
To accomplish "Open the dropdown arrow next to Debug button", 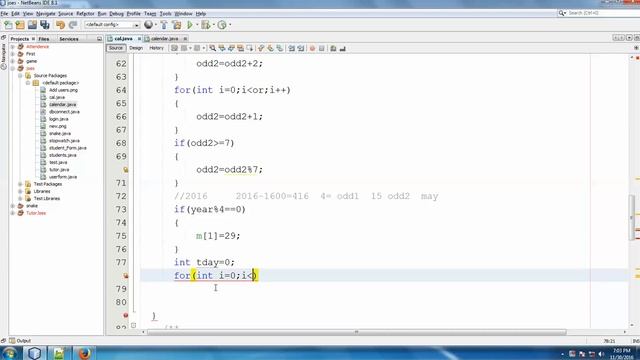I will click(x=213, y=25).
